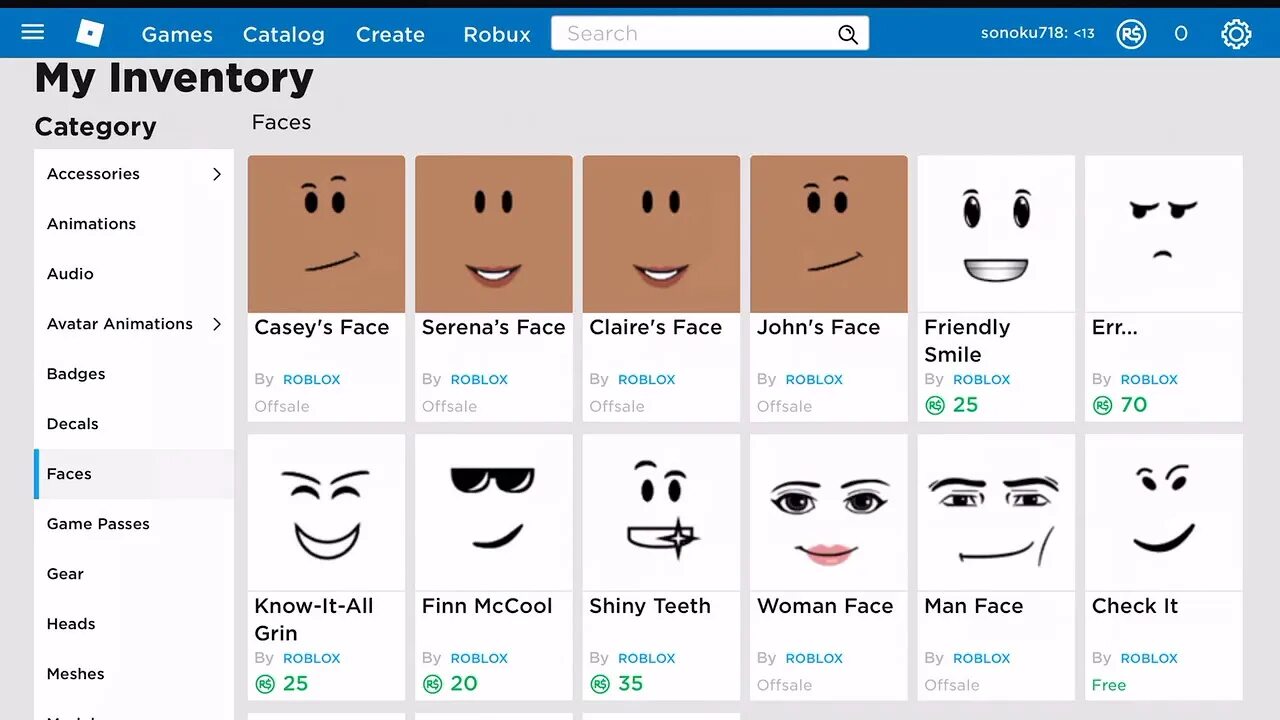Image resolution: width=1280 pixels, height=720 pixels.
Task: Click ROBLOX creator link under Casey's Face
Action: click(x=312, y=380)
